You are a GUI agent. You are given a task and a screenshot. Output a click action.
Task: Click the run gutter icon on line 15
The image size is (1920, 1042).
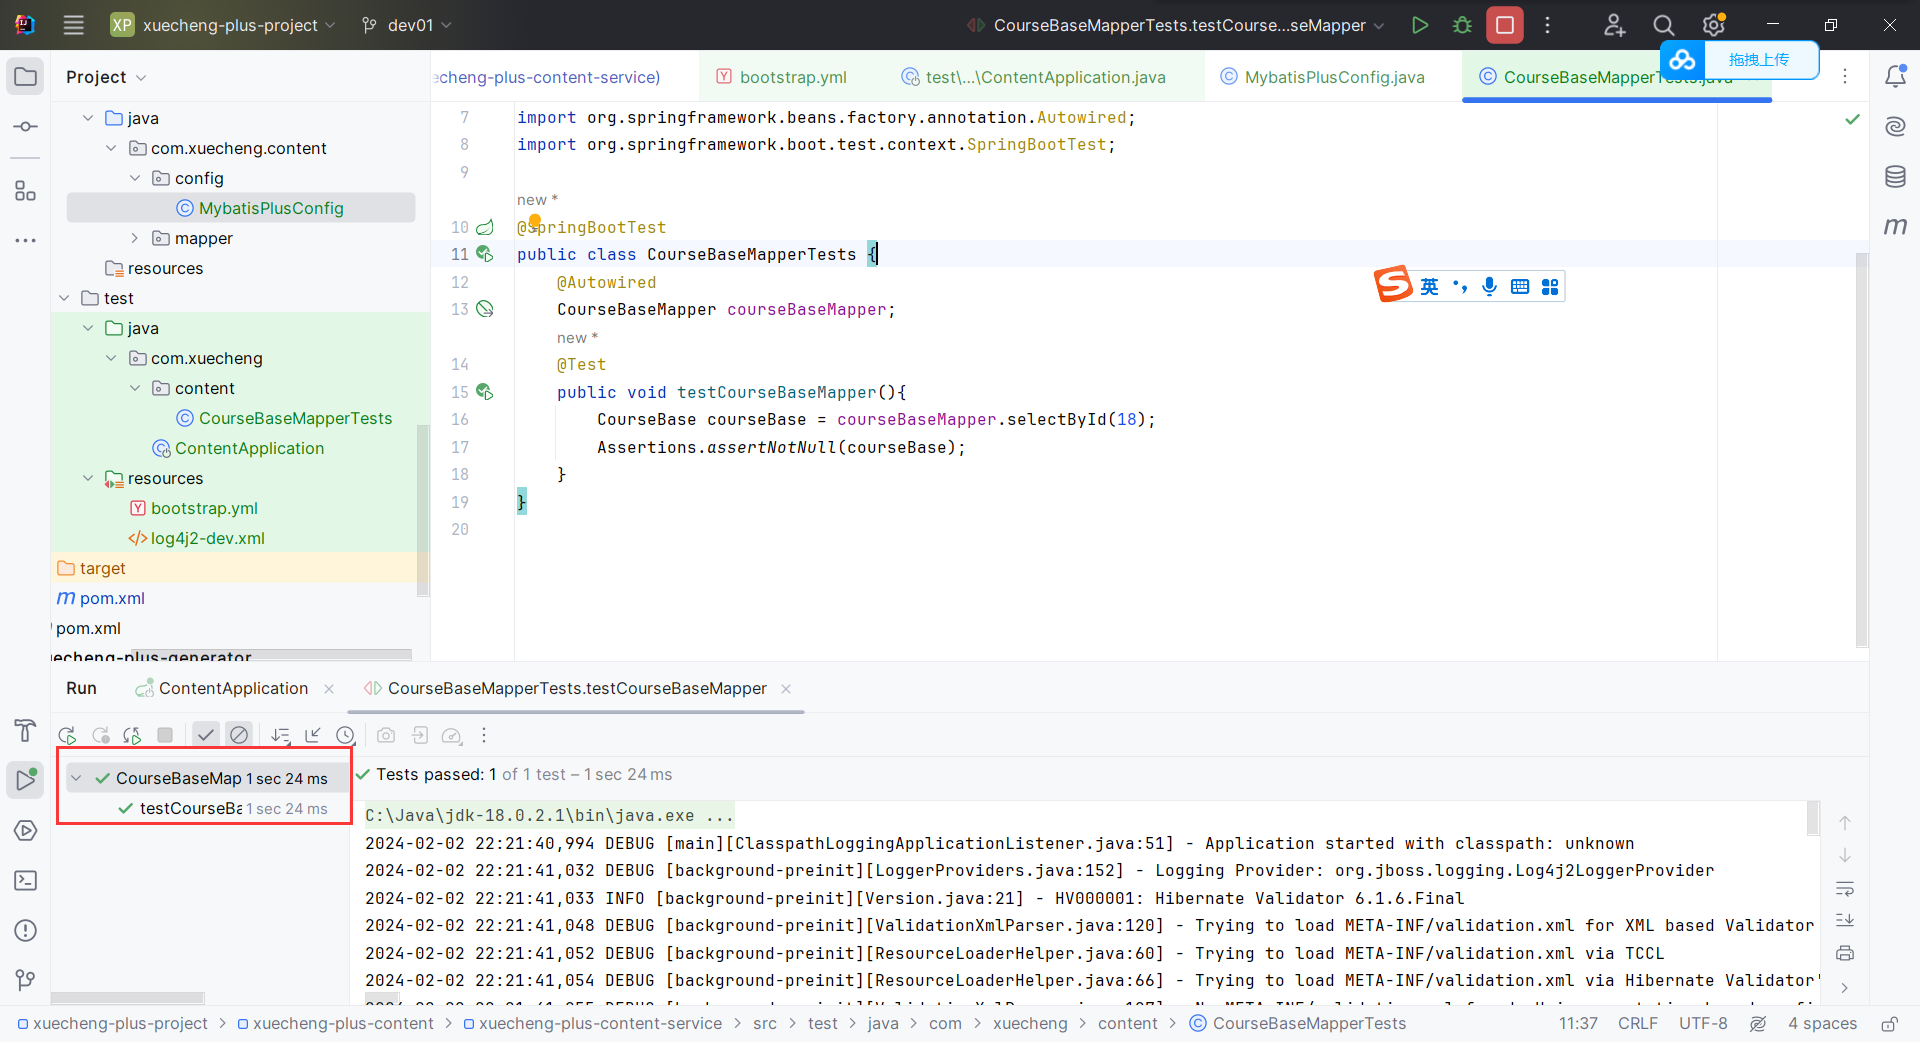[x=484, y=392]
